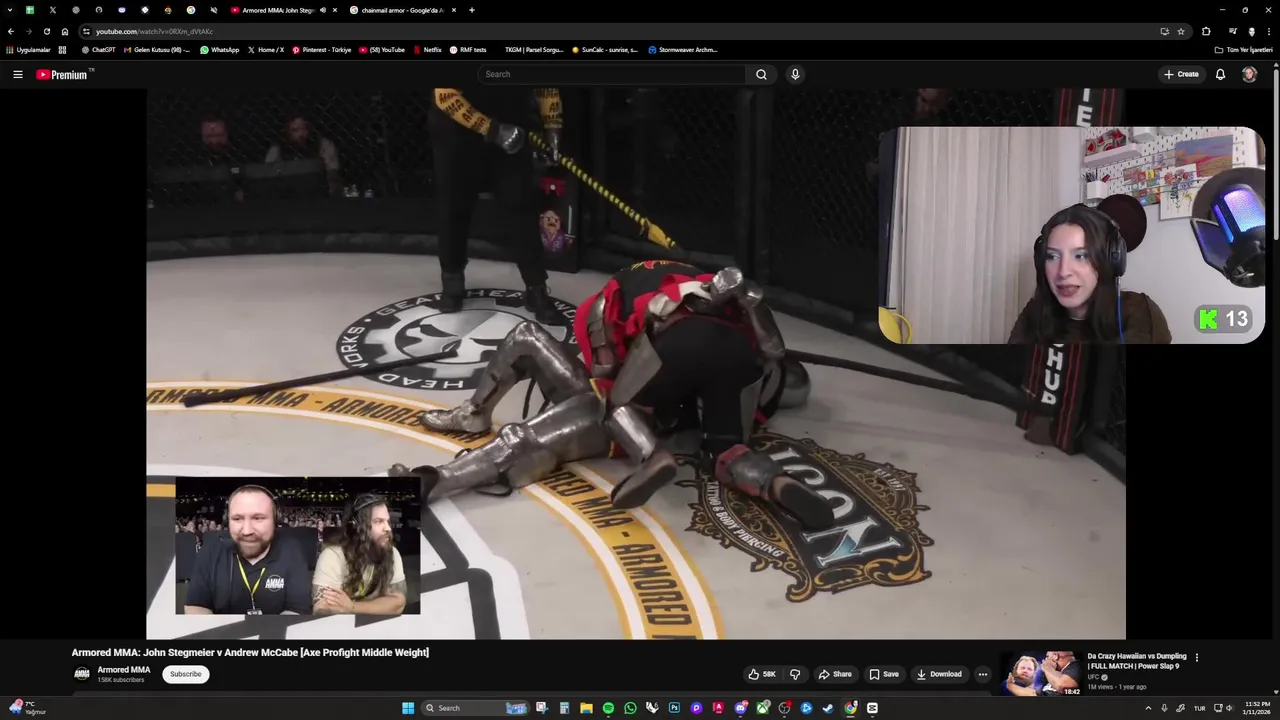Screen dimensions: 1280x720
Task: Open the media control icon in Chrome toolbar
Action: coord(1232,31)
